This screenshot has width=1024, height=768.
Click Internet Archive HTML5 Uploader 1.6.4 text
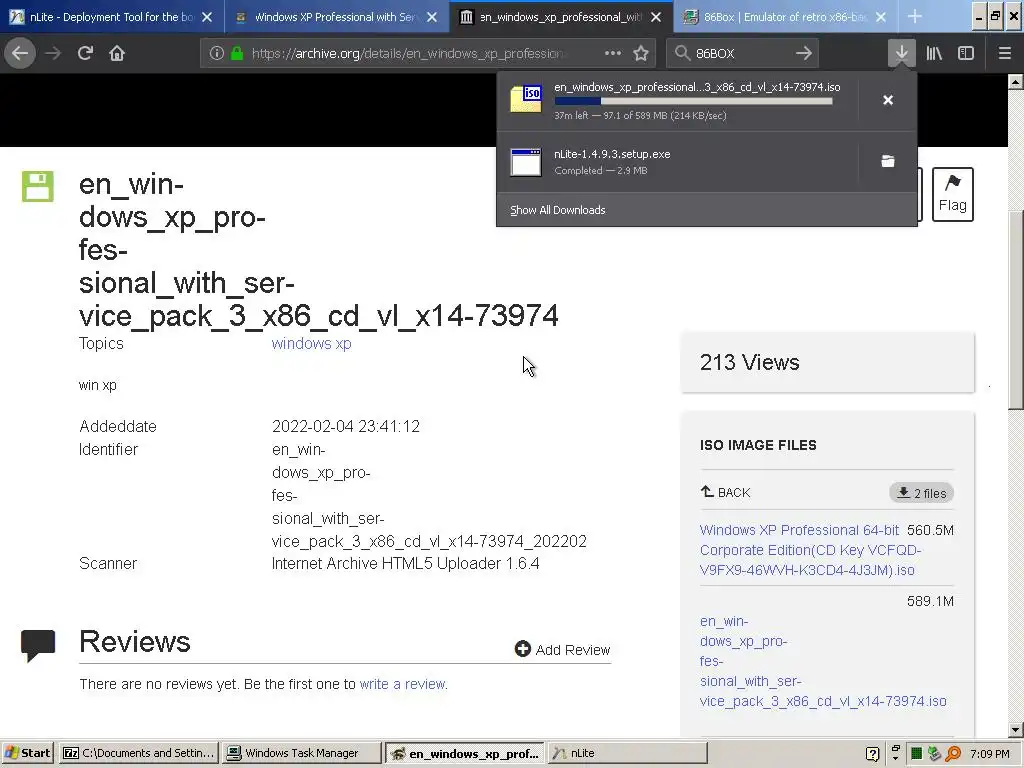point(406,564)
